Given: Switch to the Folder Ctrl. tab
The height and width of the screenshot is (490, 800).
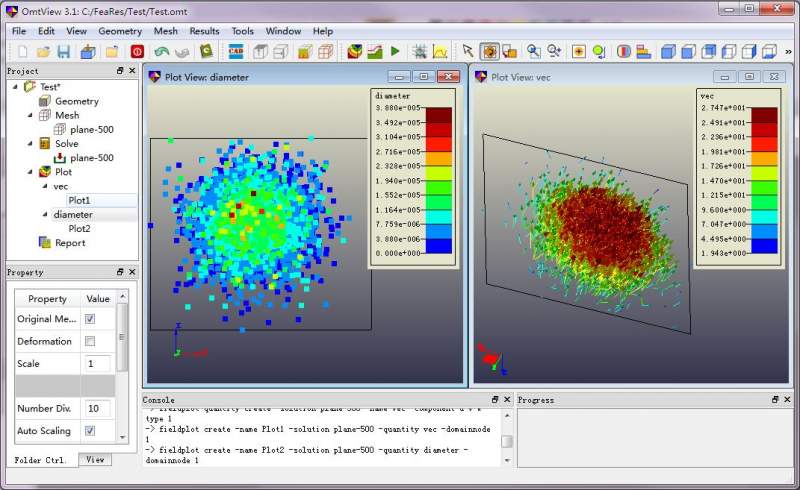Looking at the screenshot, I should click(41, 460).
